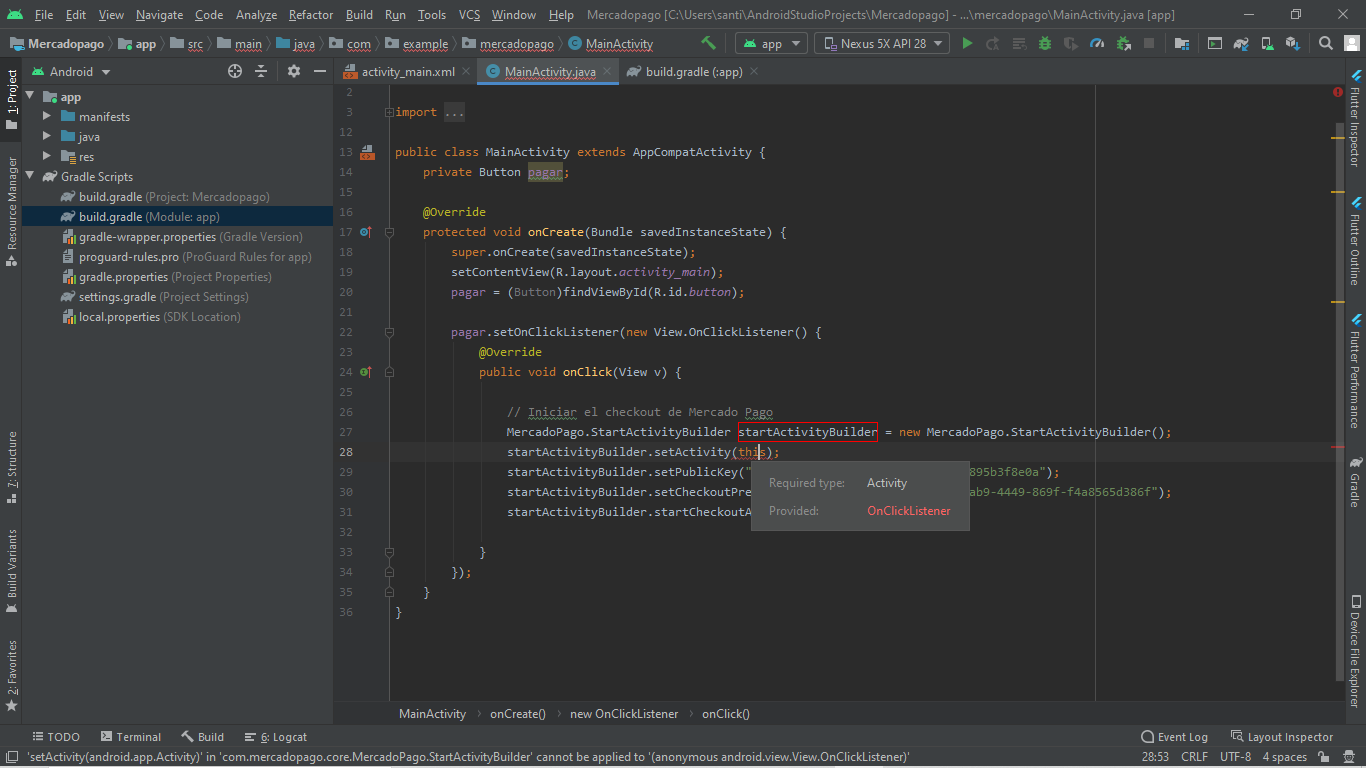Open the 6: Logcat tool window
1366x768 pixels.
[x=276, y=737]
